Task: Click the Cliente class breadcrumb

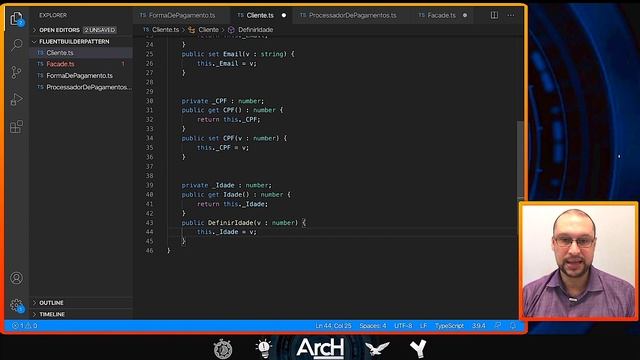Action: coord(208,30)
